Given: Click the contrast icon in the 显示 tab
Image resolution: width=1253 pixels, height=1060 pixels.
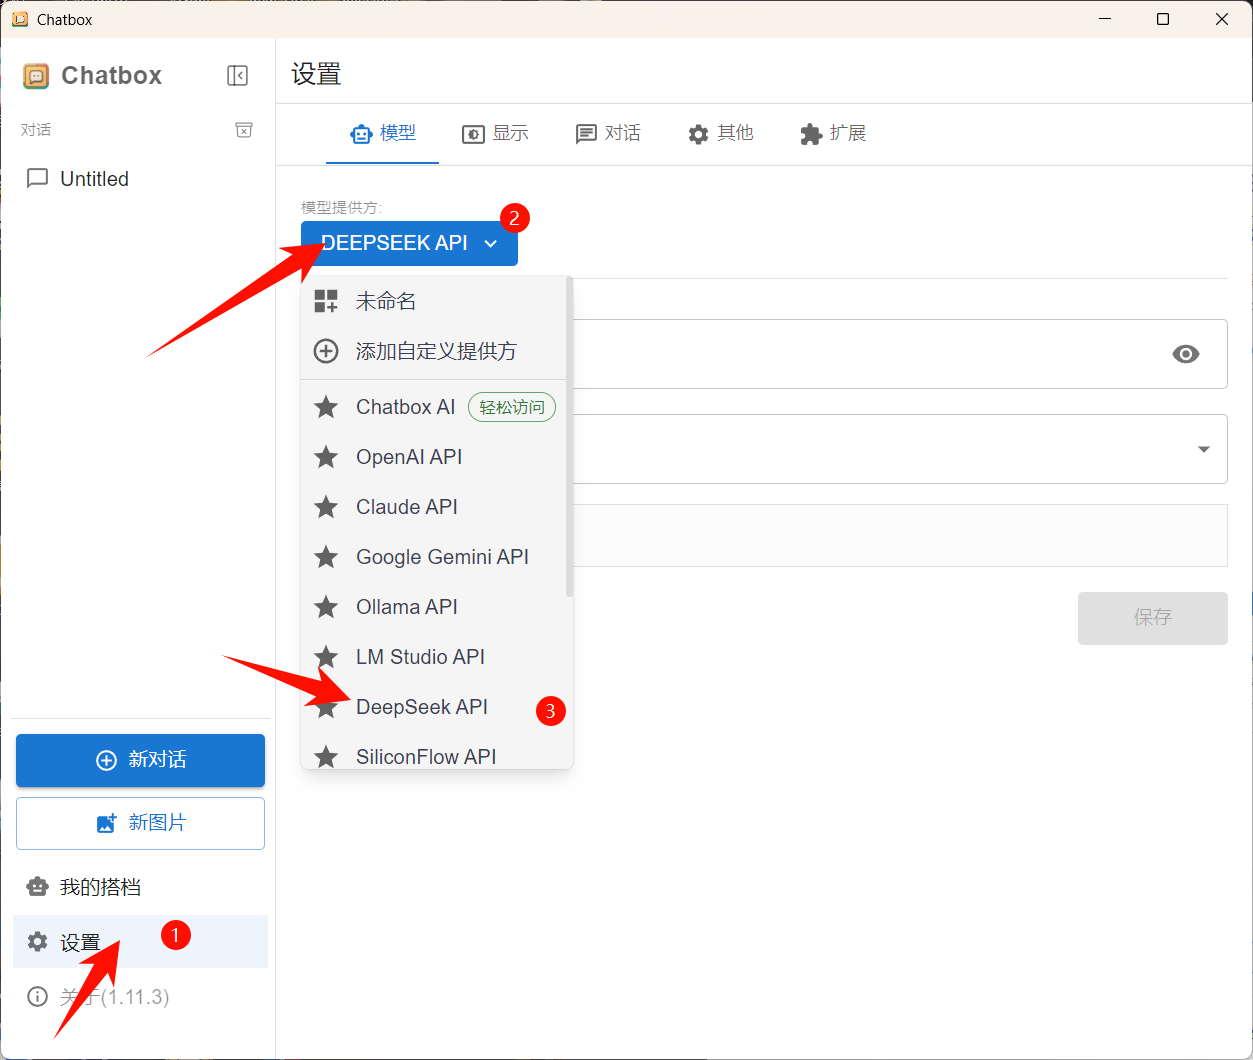Looking at the screenshot, I should pos(473,134).
